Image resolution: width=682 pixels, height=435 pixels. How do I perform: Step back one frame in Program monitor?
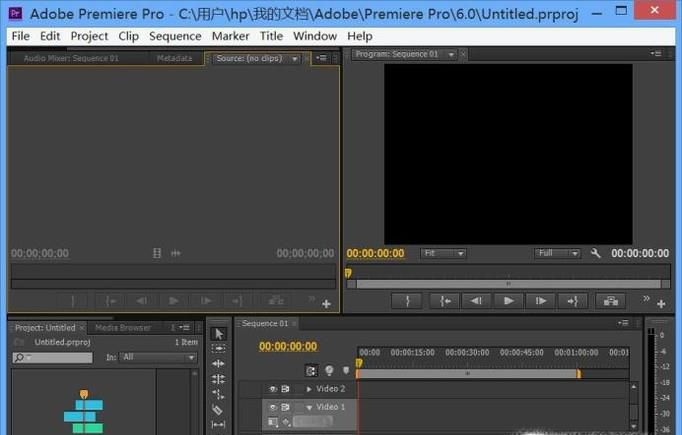(x=476, y=301)
